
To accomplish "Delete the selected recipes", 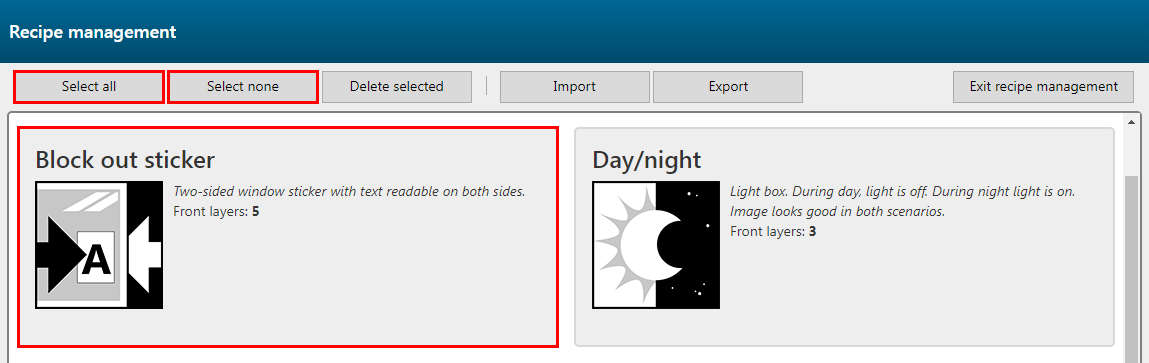I will pyautogui.click(x=396, y=87).
